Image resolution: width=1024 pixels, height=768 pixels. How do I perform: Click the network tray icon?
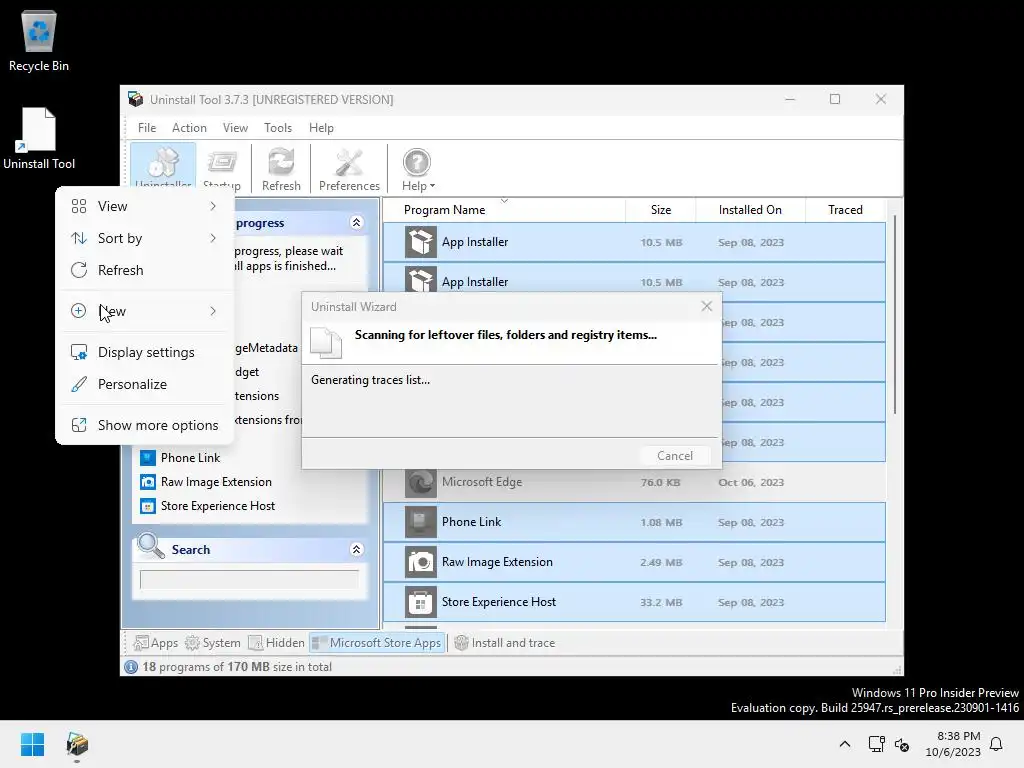pyautogui.click(x=876, y=744)
